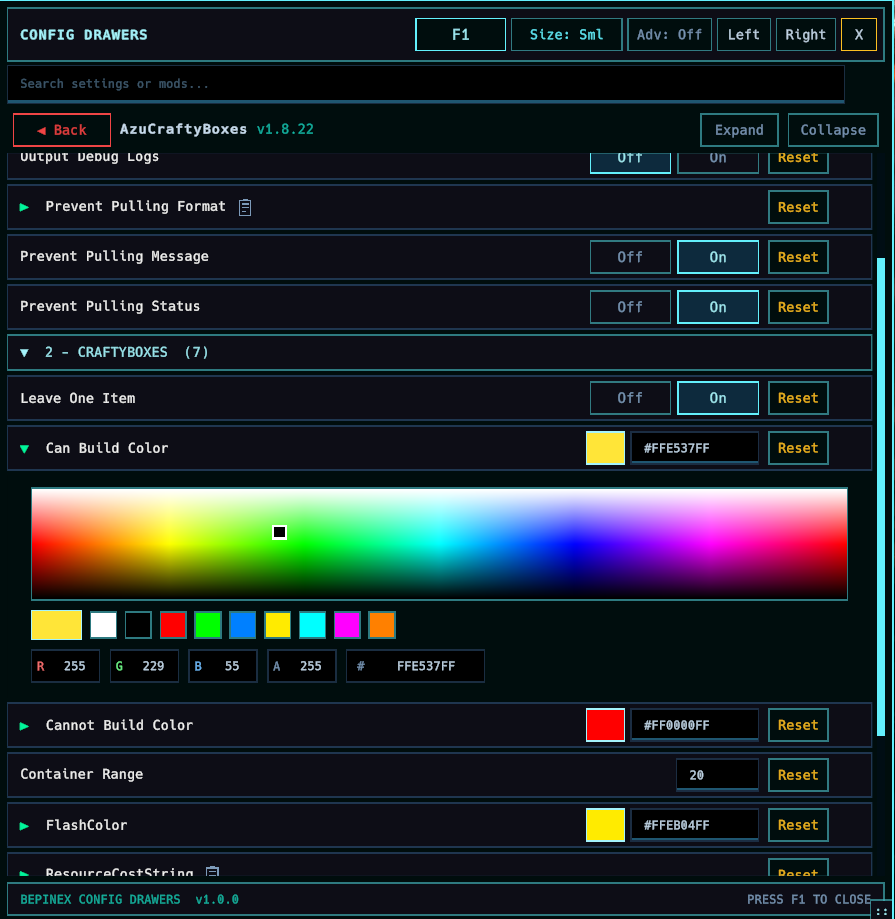Cycle the Size: Sml option
Screen dimensions: 895x919
coord(566,35)
